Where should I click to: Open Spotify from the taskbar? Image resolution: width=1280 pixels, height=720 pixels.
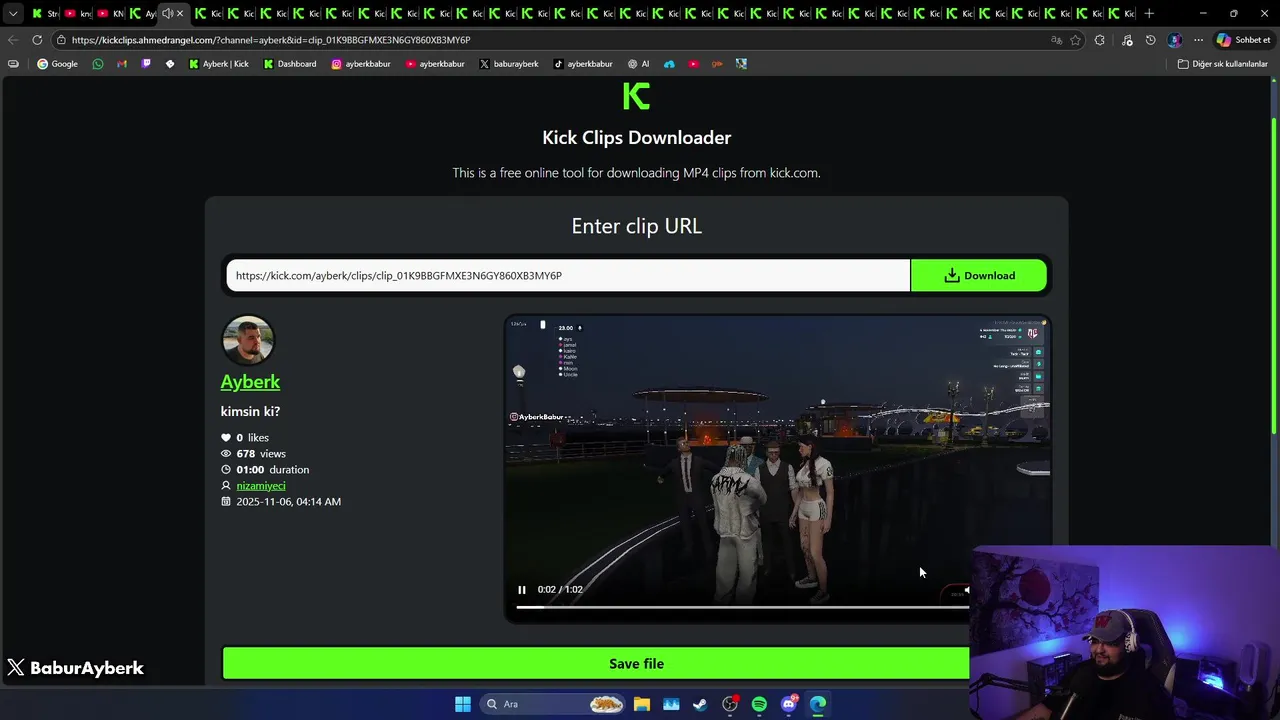click(759, 704)
